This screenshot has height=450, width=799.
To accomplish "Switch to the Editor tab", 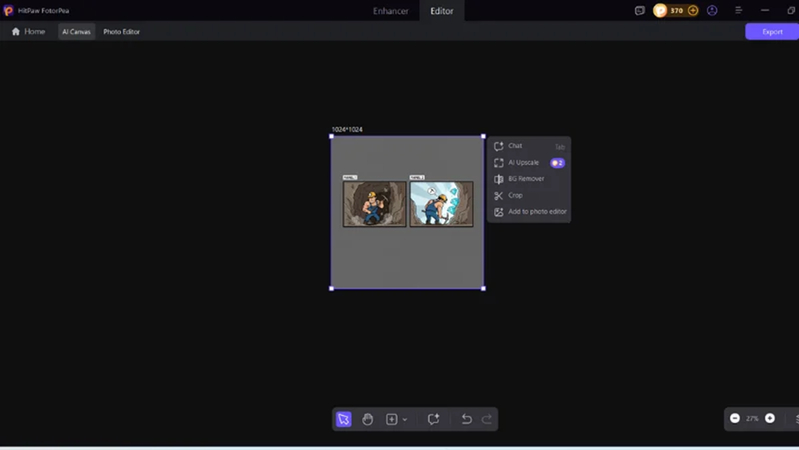I will [x=442, y=11].
